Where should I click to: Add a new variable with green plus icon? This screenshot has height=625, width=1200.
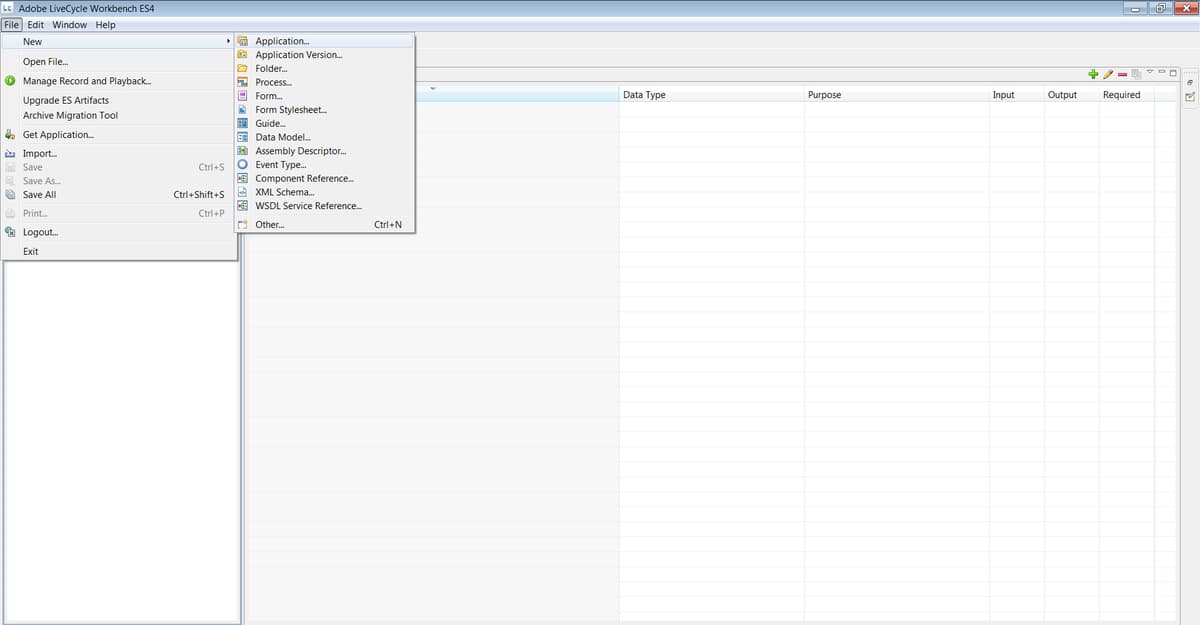point(1093,73)
